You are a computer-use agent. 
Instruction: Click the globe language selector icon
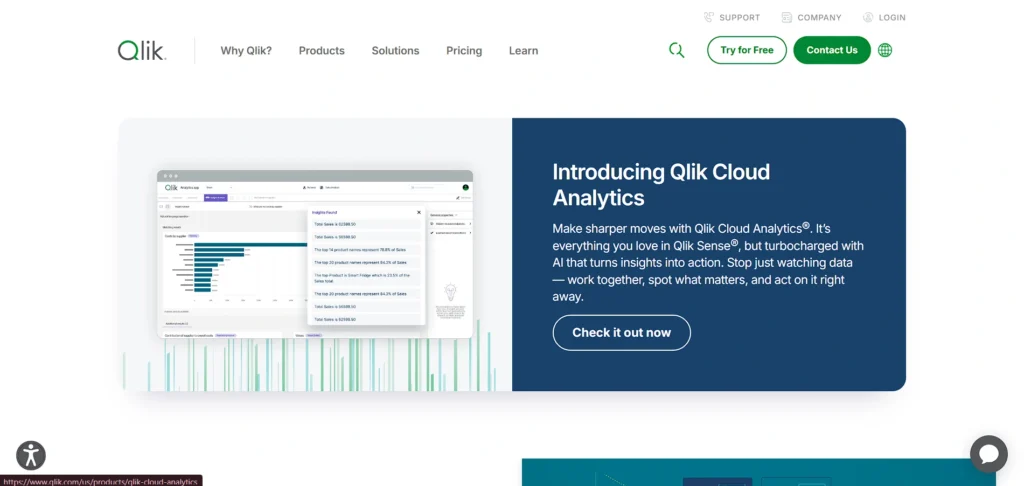(885, 50)
